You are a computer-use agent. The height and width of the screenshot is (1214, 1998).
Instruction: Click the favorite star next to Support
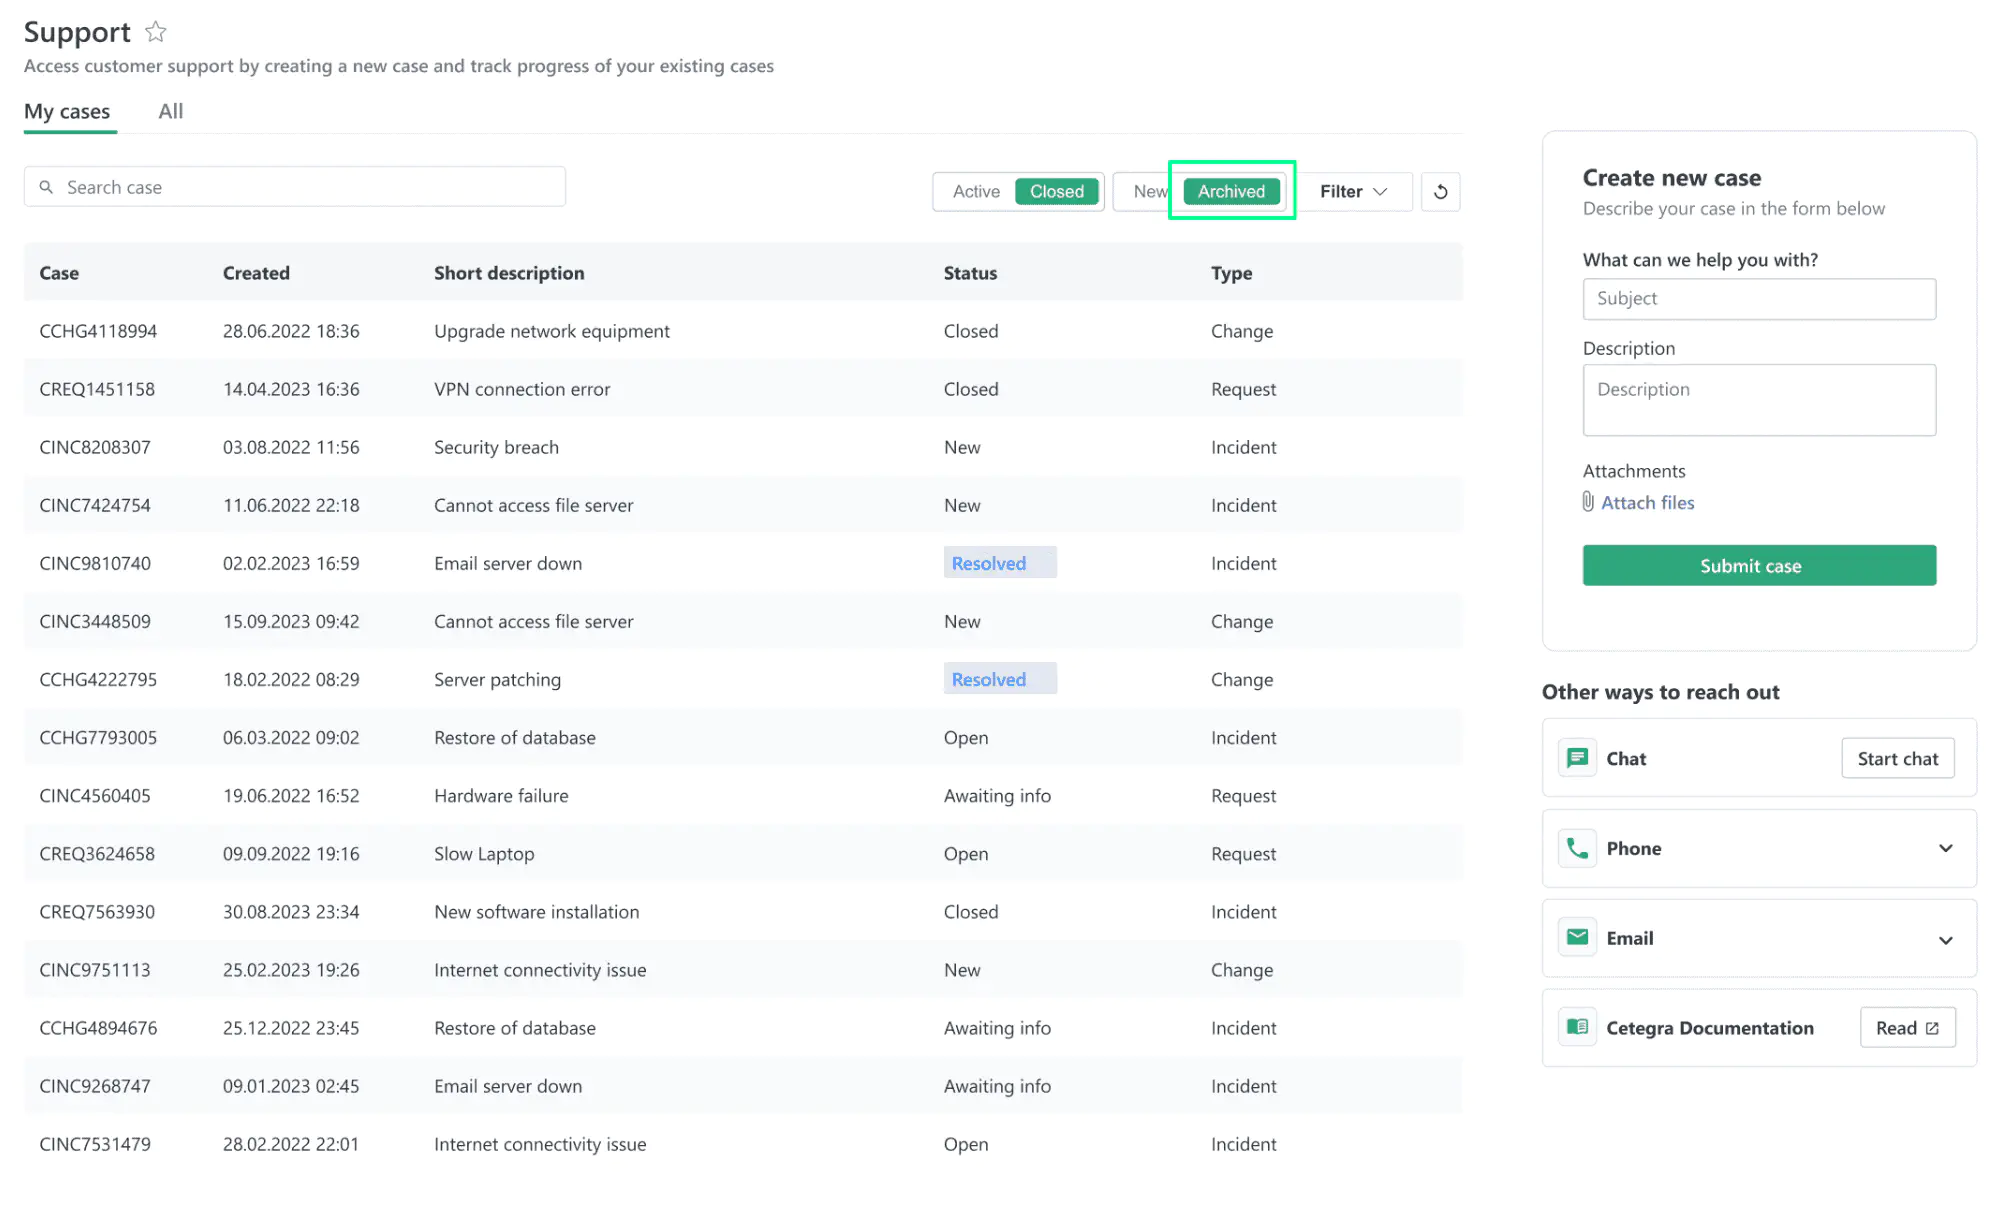point(155,32)
